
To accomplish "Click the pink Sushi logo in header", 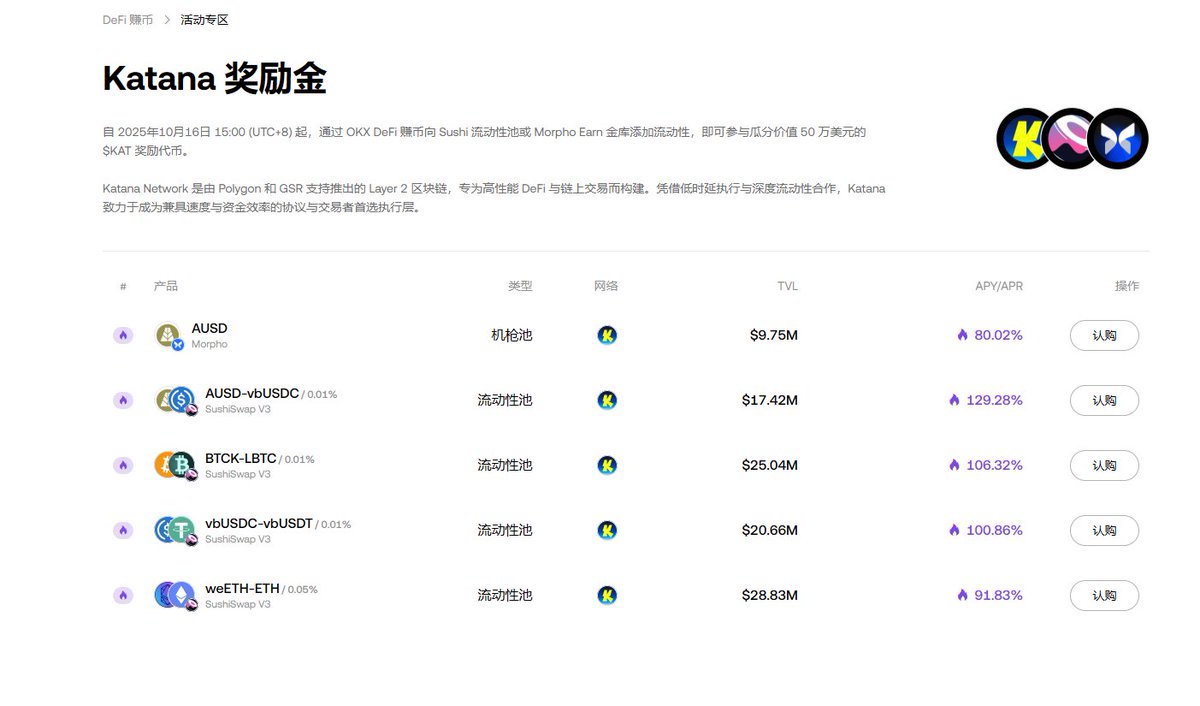I will pyautogui.click(x=1072, y=138).
